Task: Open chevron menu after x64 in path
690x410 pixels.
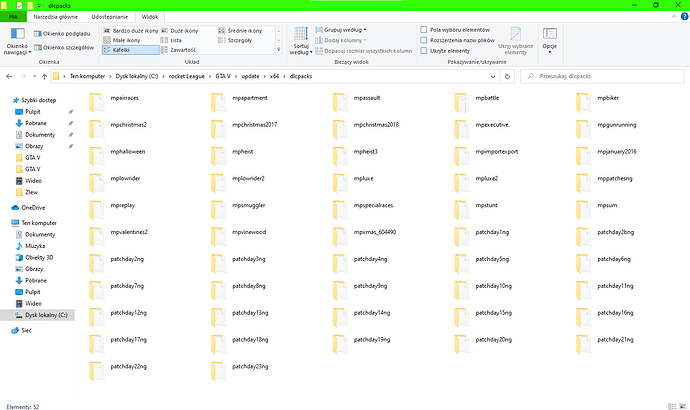Action: [284, 77]
